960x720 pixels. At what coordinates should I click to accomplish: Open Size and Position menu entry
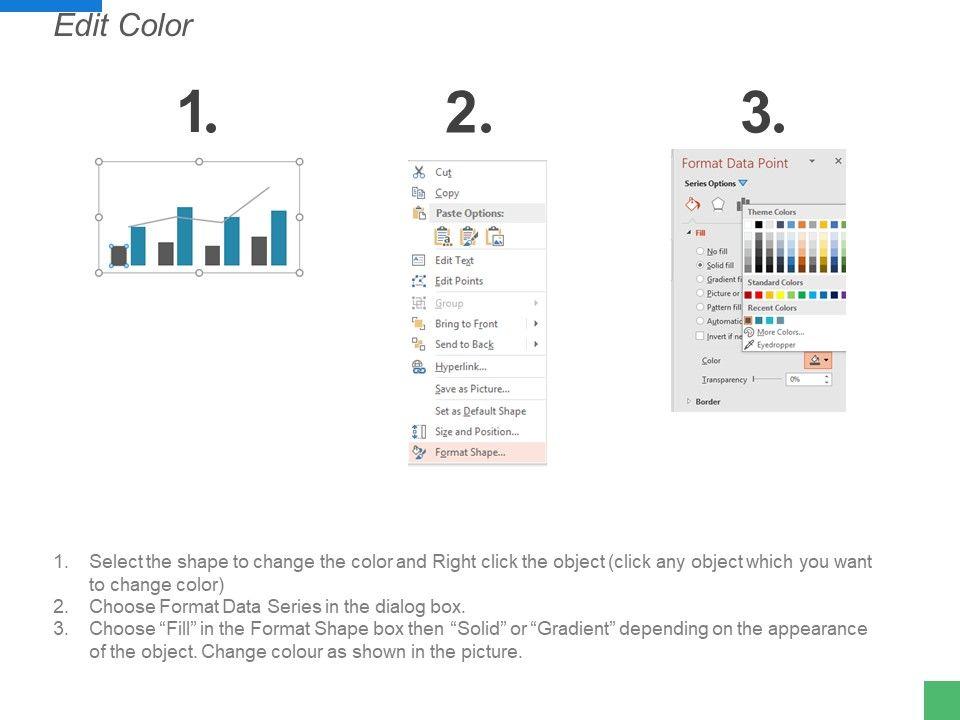(x=476, y=432)
